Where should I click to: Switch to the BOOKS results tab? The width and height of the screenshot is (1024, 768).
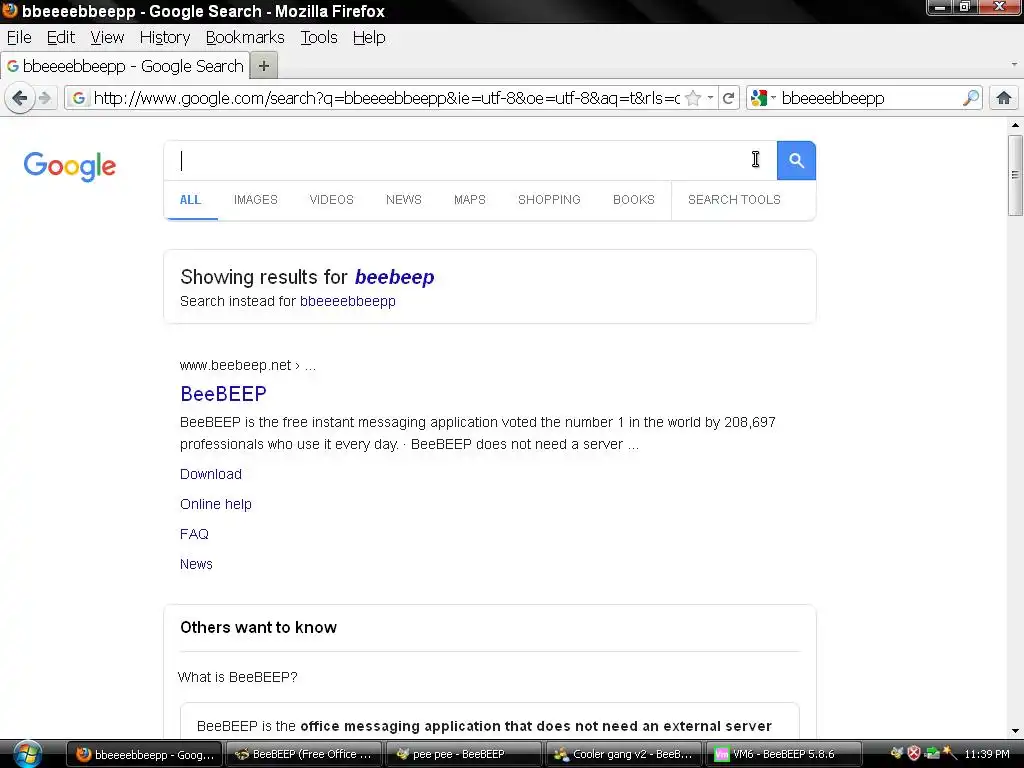click(x=633, y=200)
